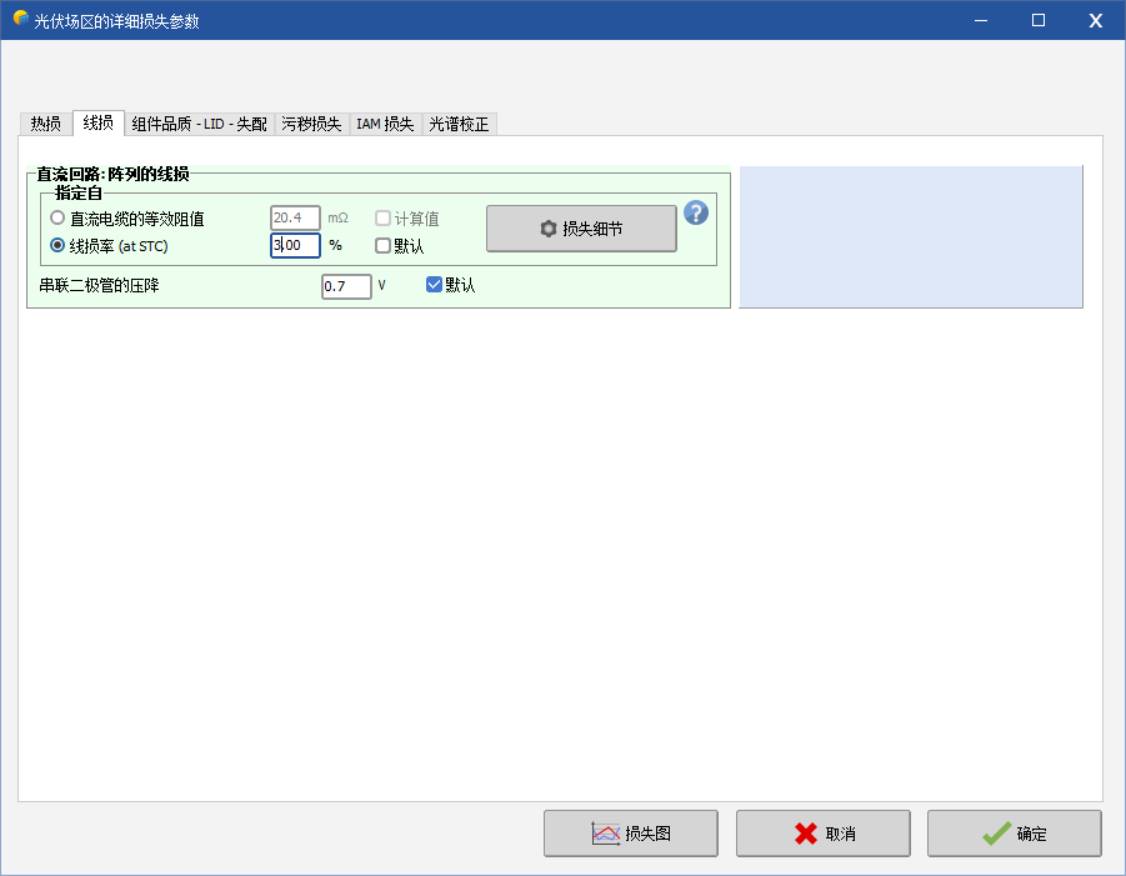Choose the 线损率 (at STC) radio button
This screenshot has height=876, width=1126.
58,246
